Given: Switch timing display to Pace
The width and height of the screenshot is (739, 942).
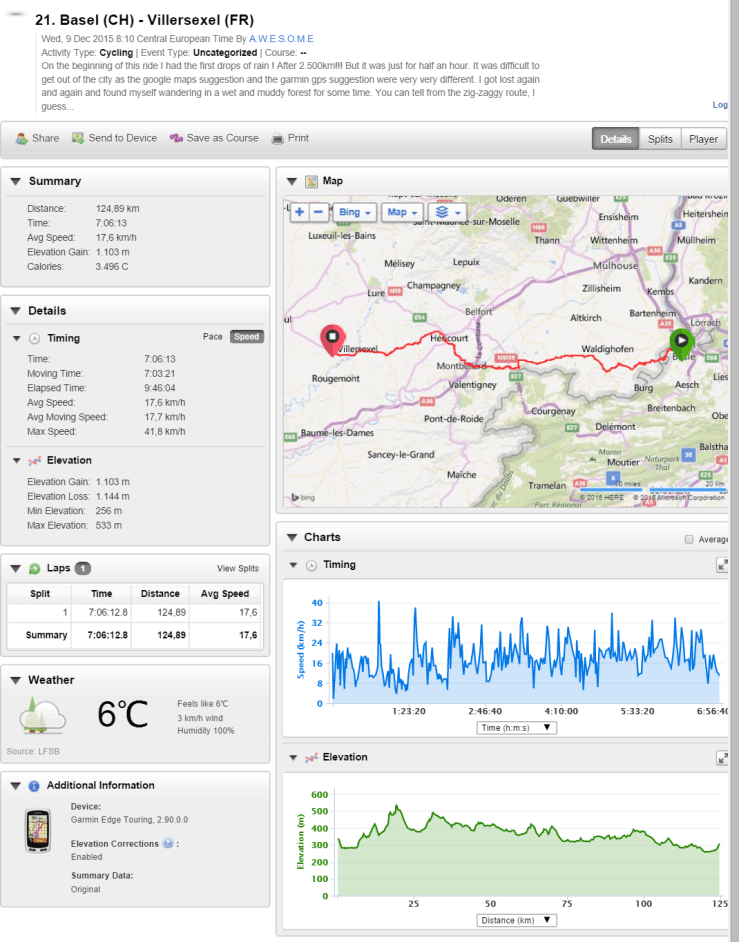Looking at the screenshot, I should (x=212, y=337).
